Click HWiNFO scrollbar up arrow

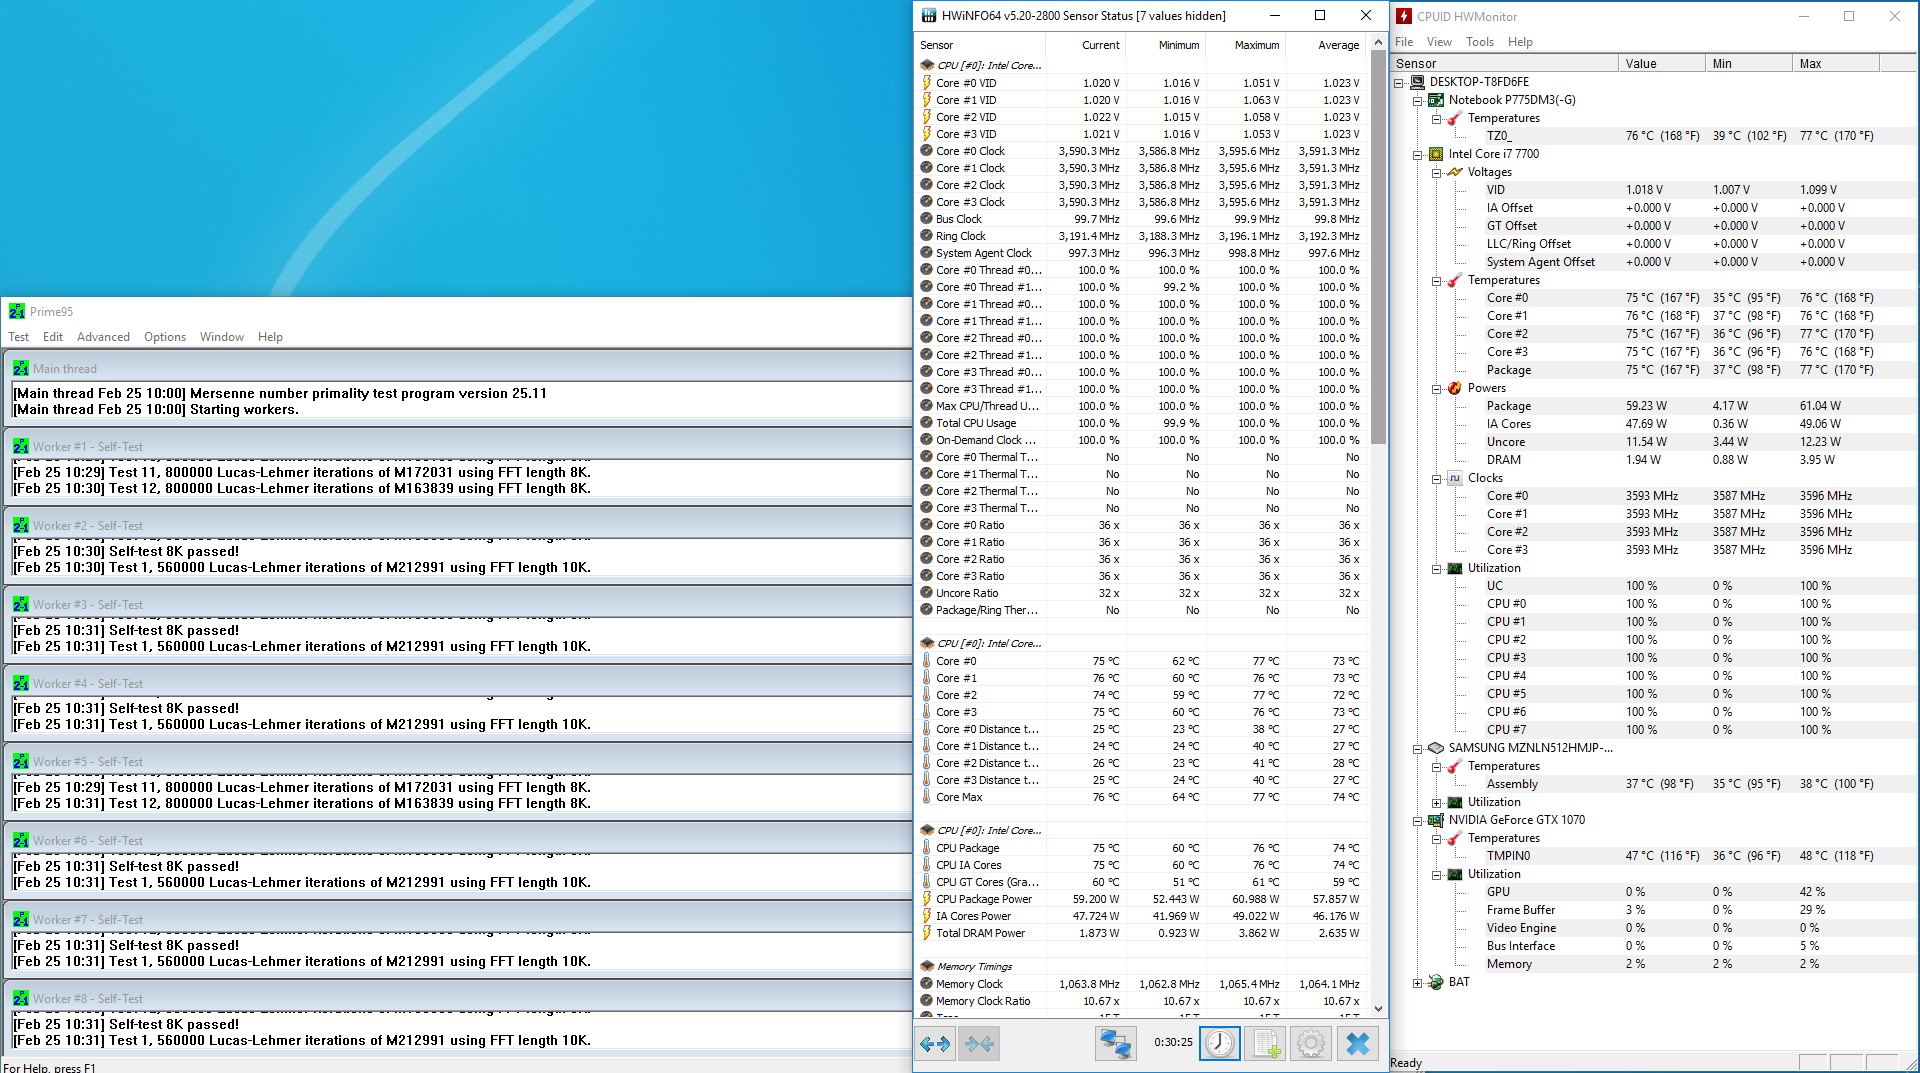[x=1378, y=43]
